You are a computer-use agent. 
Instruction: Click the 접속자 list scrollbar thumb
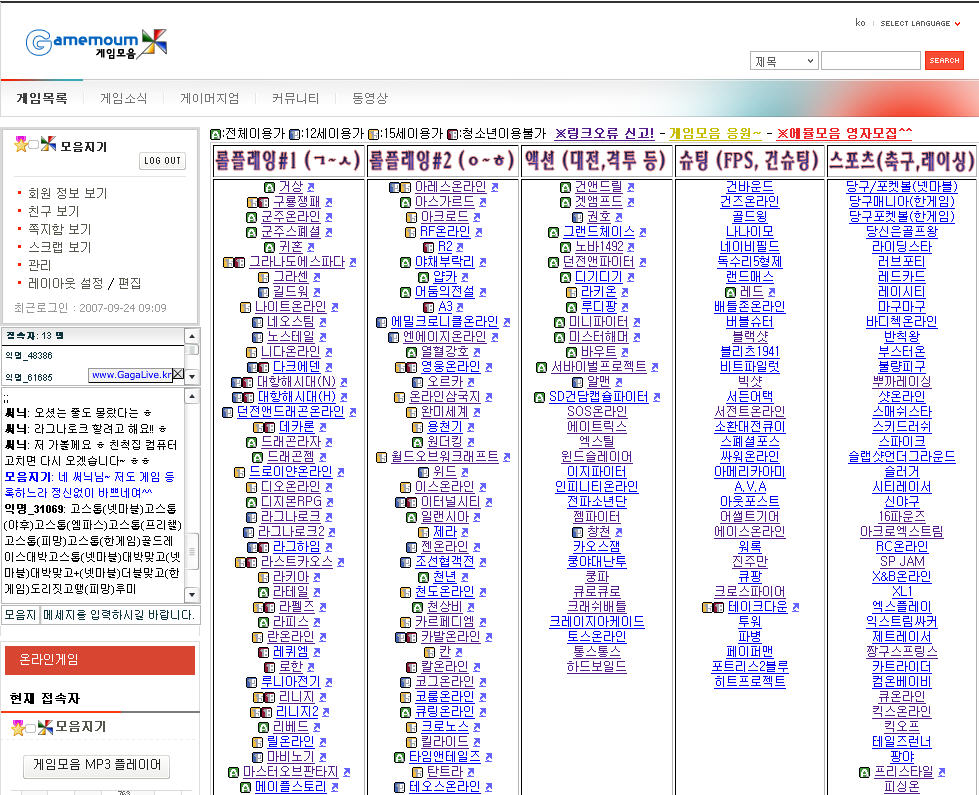(192, 350)
